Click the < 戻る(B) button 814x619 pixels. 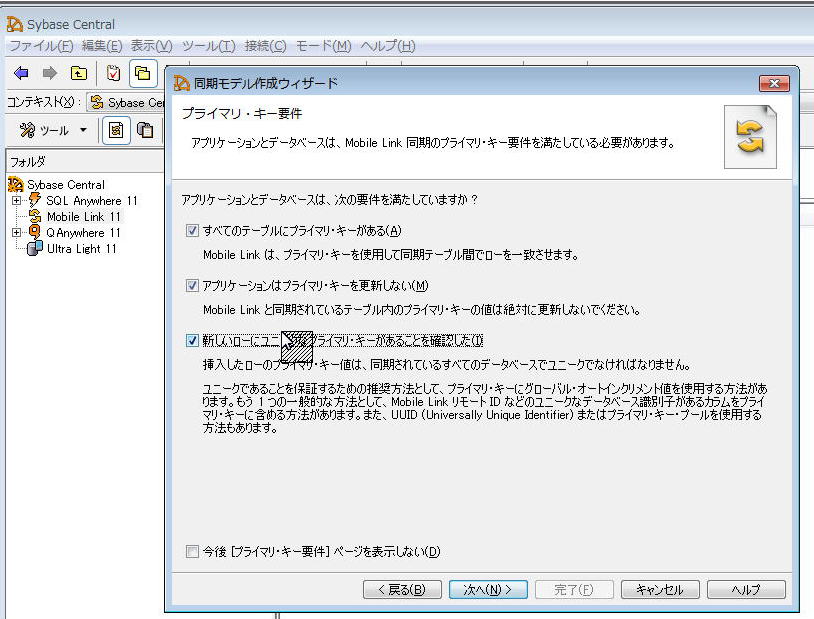[402, 589]
